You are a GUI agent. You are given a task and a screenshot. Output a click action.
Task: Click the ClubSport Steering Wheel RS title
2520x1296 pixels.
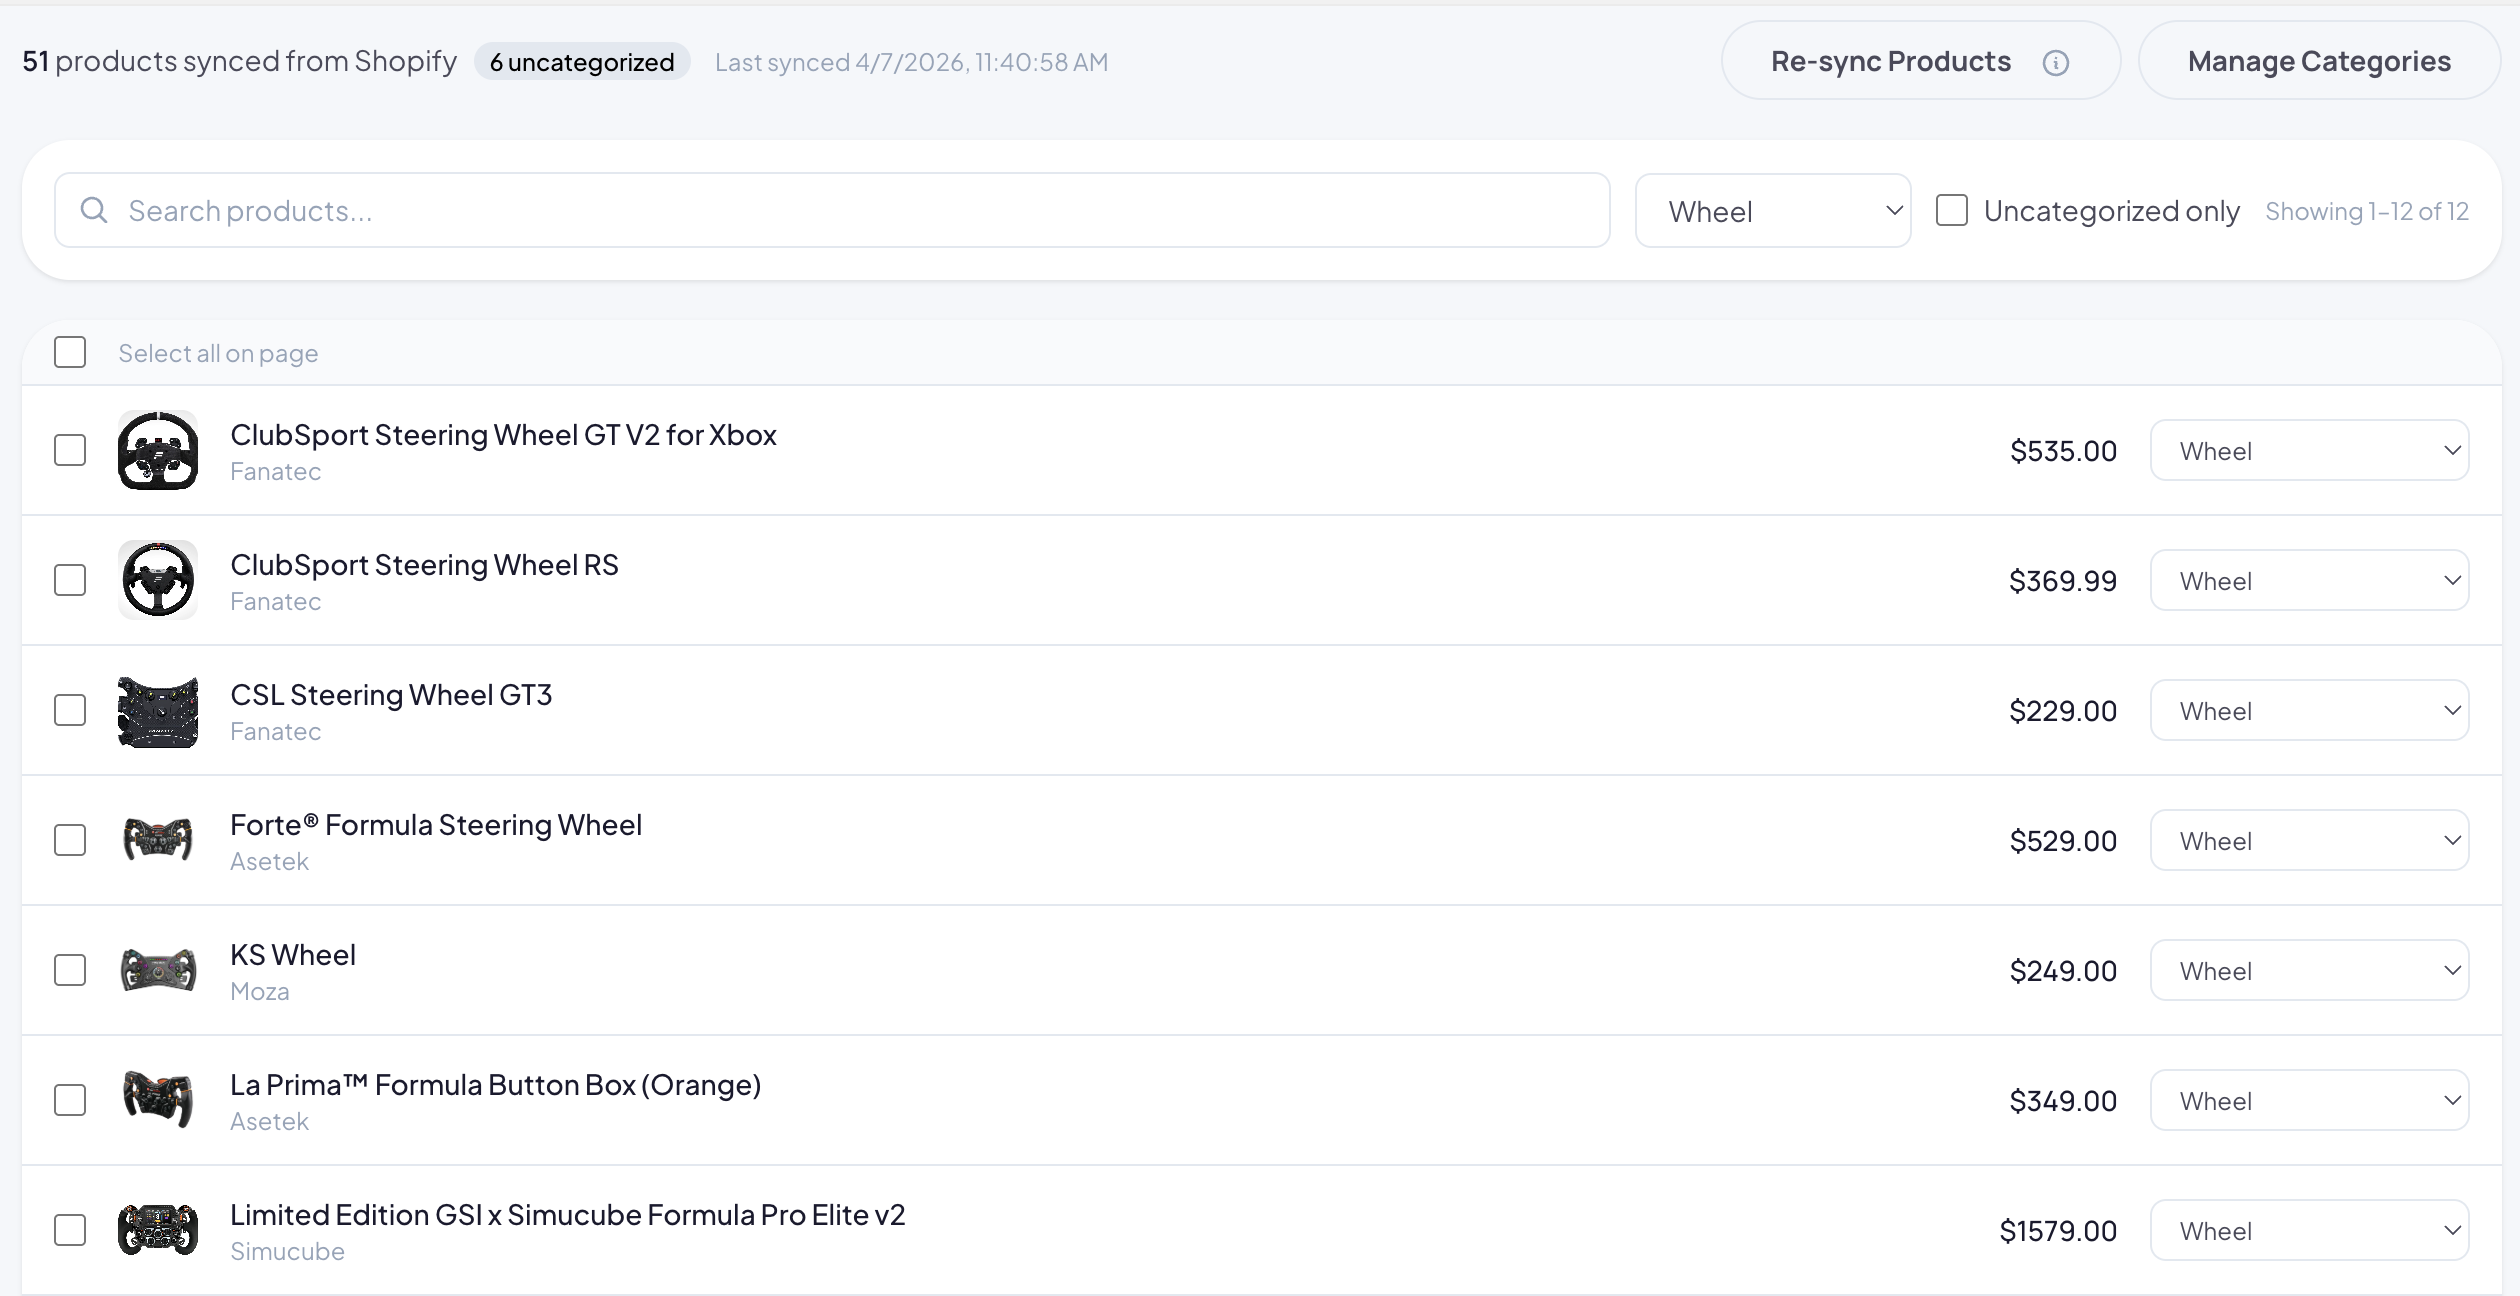tap(424, 565)
